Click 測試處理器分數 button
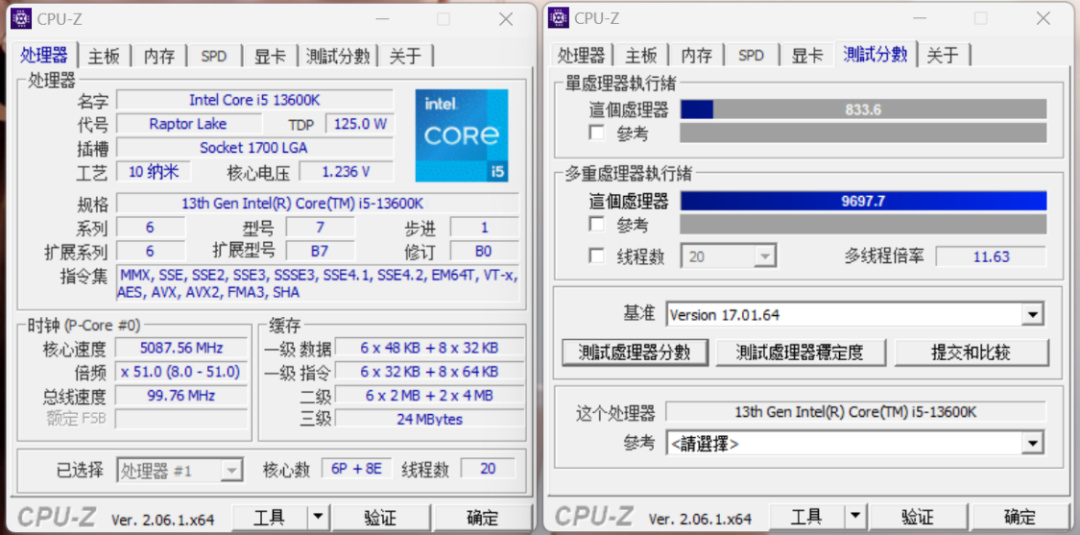 click(x=634, y=353)
